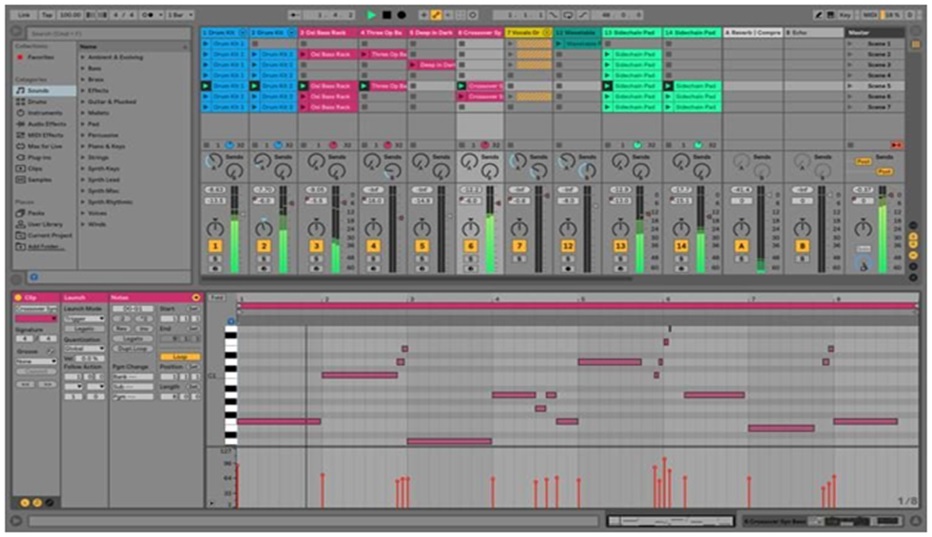Click the browser search field
The image size is (932, 537).
[108, 33]
